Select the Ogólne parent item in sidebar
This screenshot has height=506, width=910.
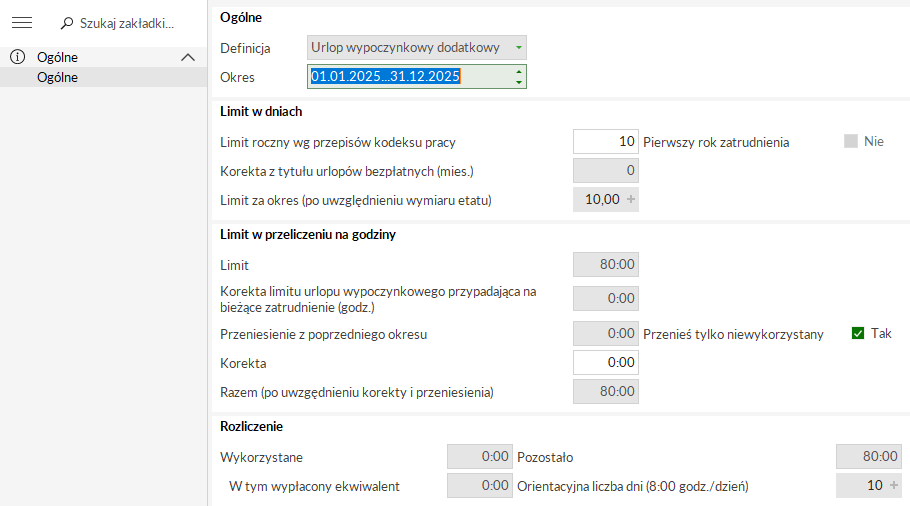coord(57,57)
